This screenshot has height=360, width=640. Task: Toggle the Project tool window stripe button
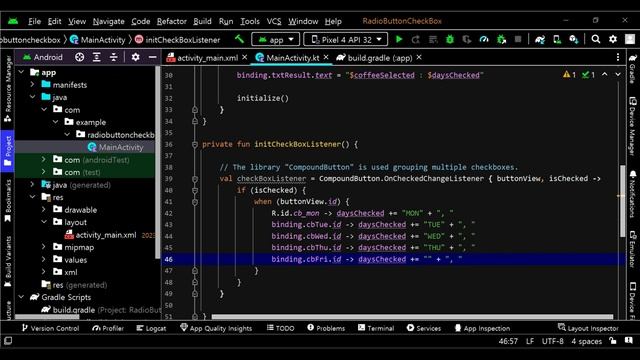8,151
